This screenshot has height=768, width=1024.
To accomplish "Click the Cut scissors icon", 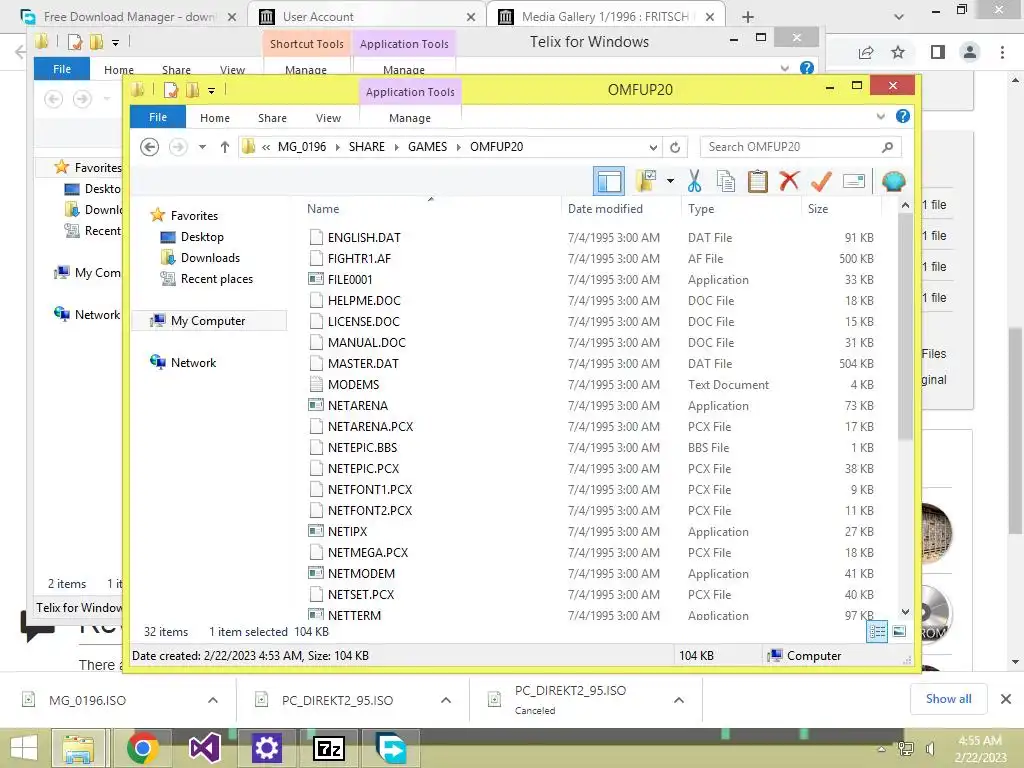I will click(694, 181).
